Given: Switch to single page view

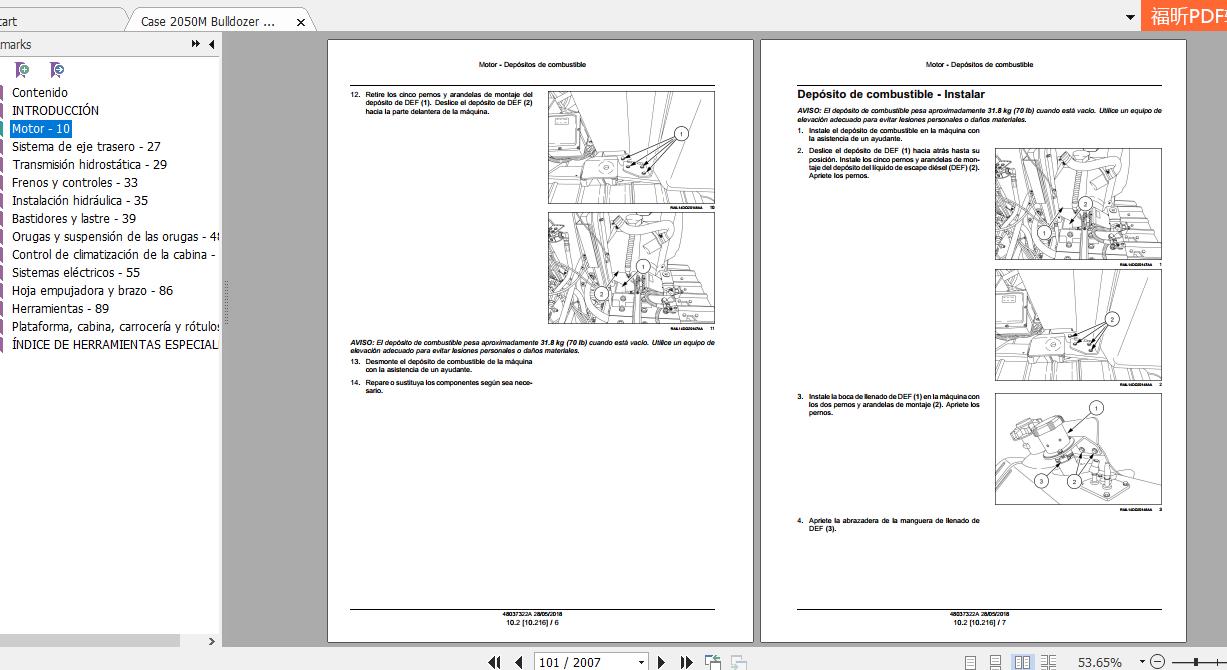Looking at the screenshot, I should click(x=971, y=662).
